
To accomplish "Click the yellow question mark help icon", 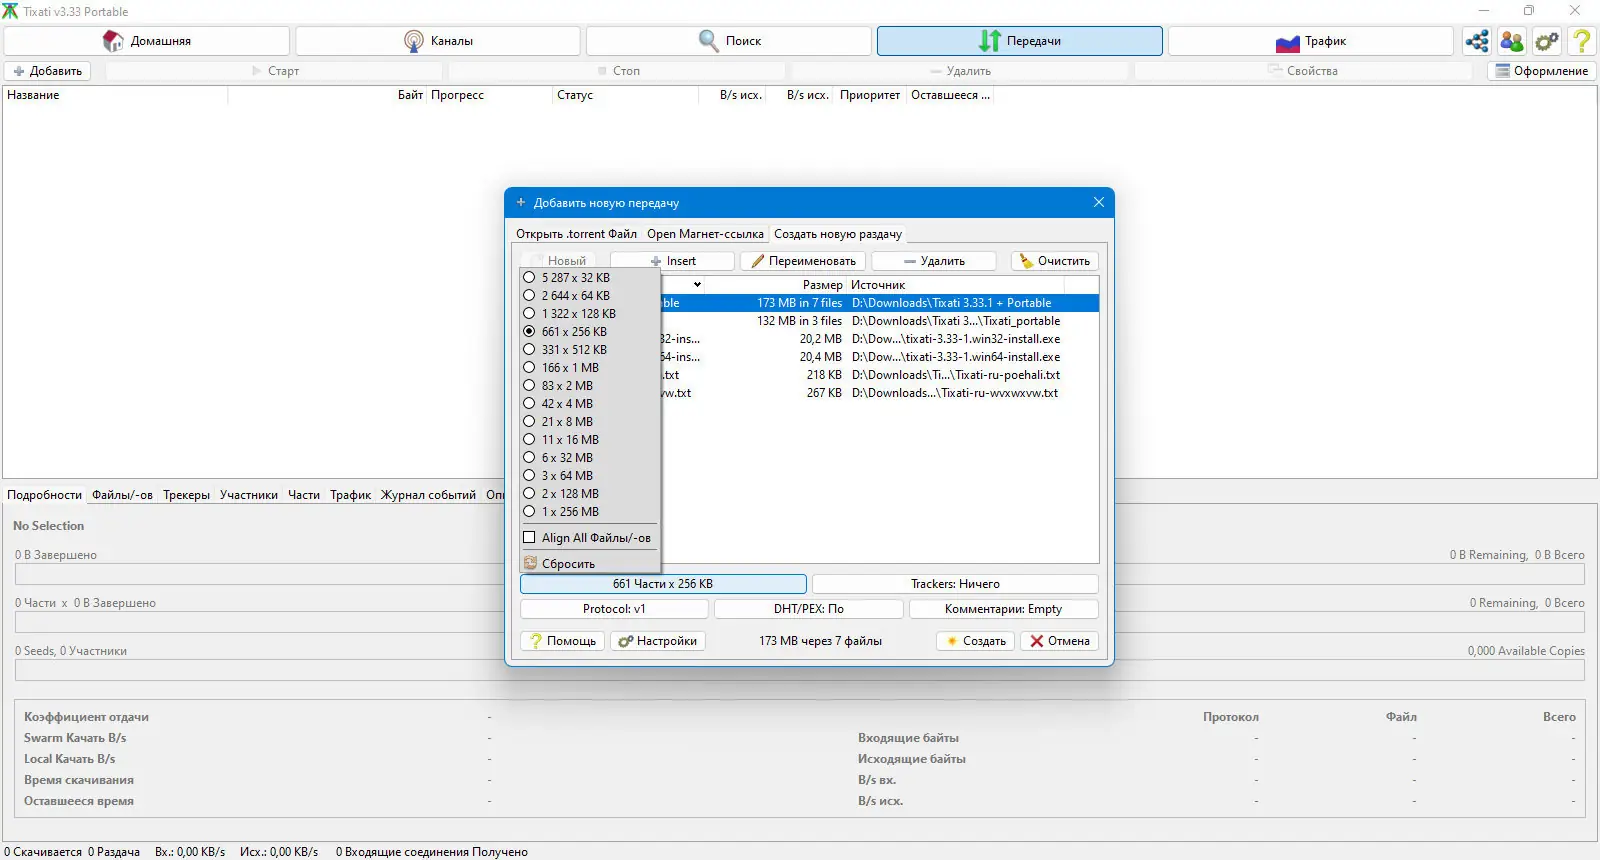I will 1582,41.
